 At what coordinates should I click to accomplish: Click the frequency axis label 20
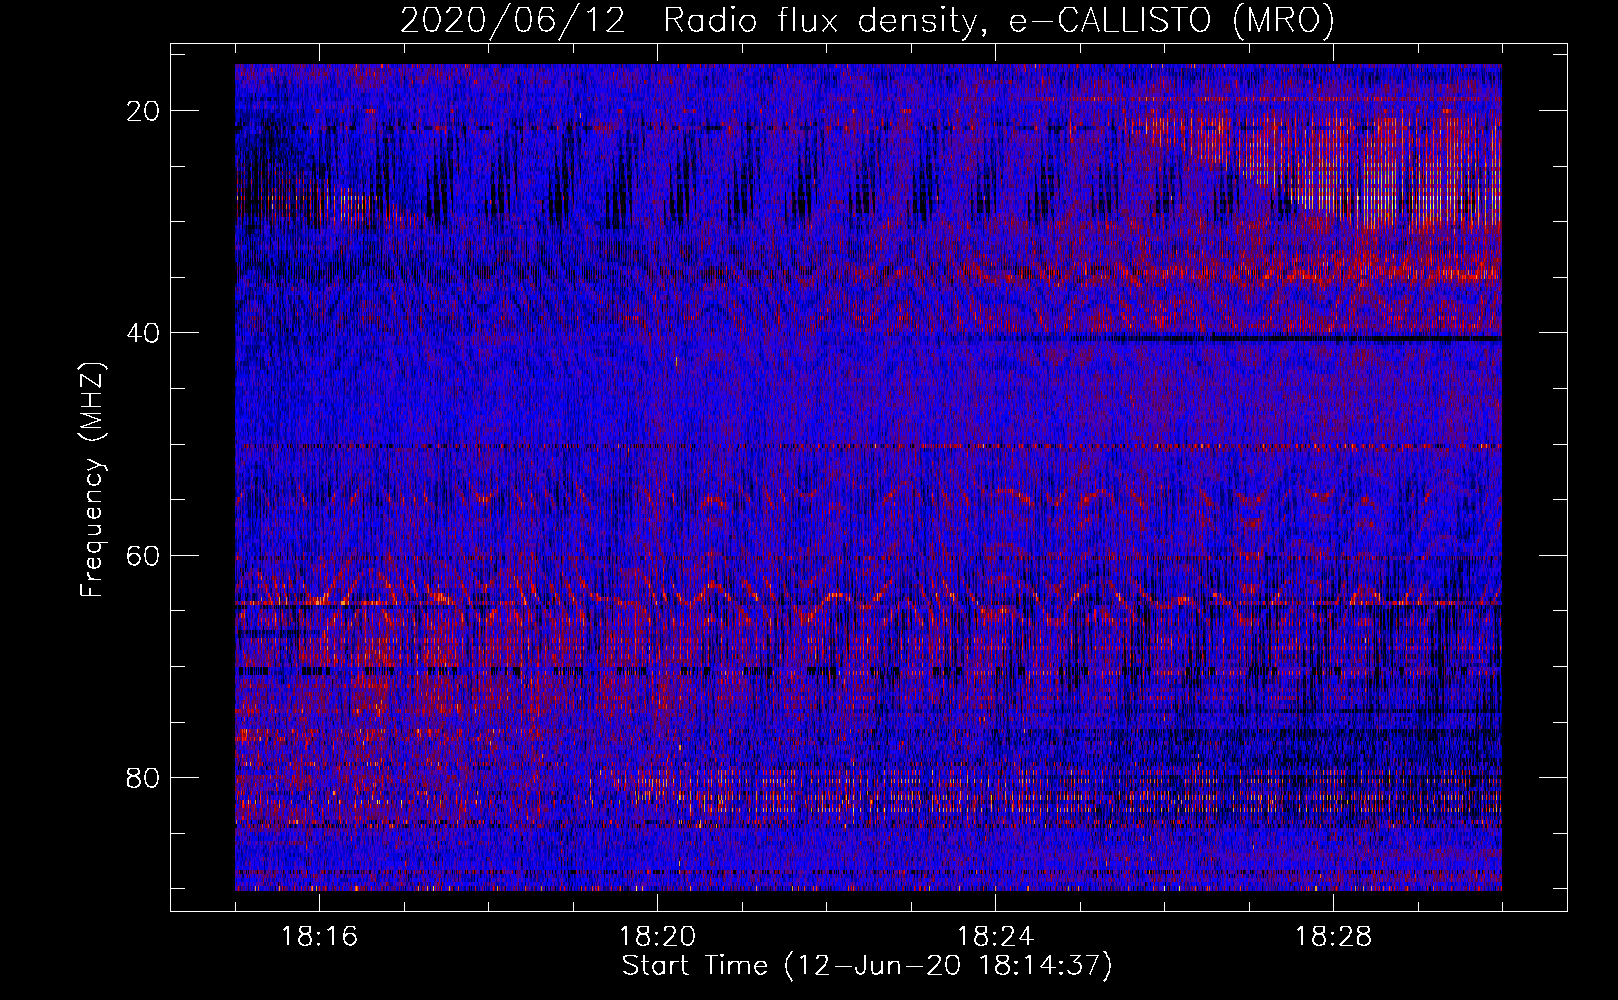(x=143, y=111)
